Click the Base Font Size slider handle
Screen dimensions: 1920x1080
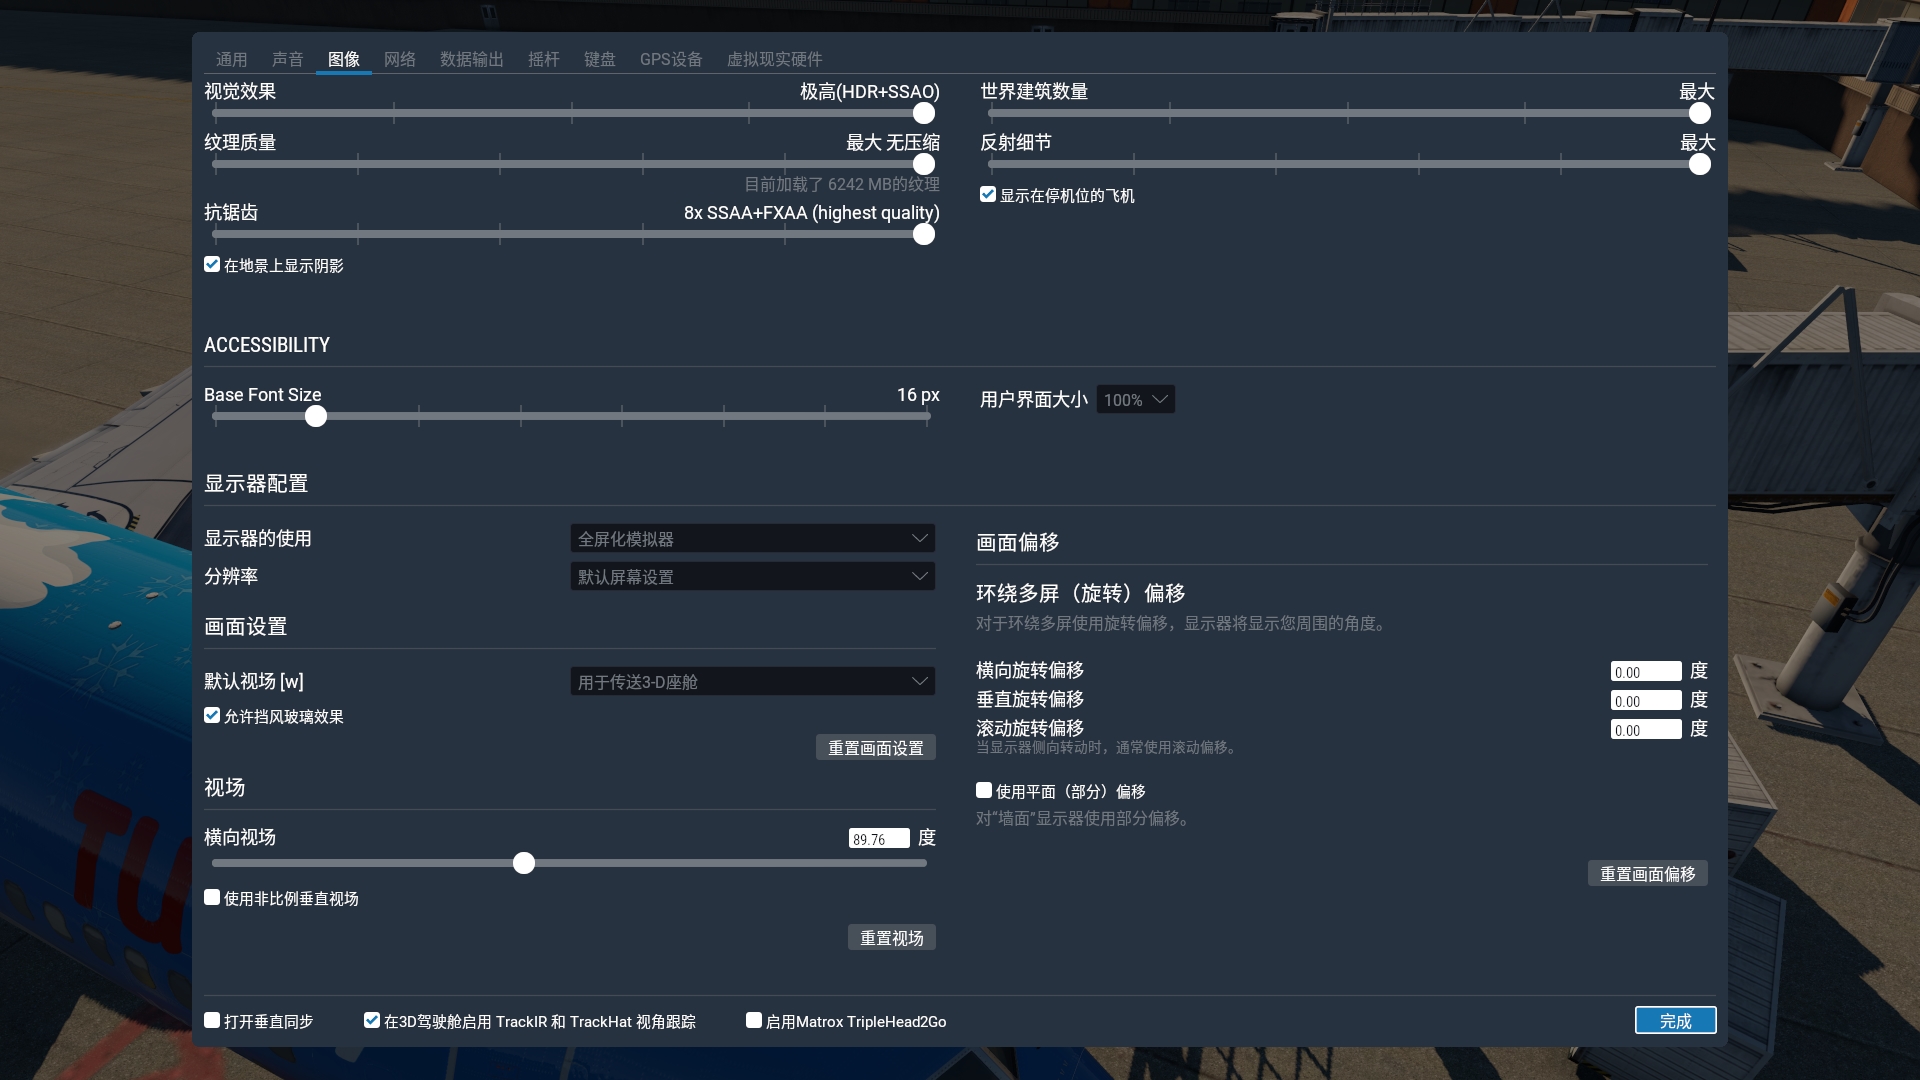[316, 416]
